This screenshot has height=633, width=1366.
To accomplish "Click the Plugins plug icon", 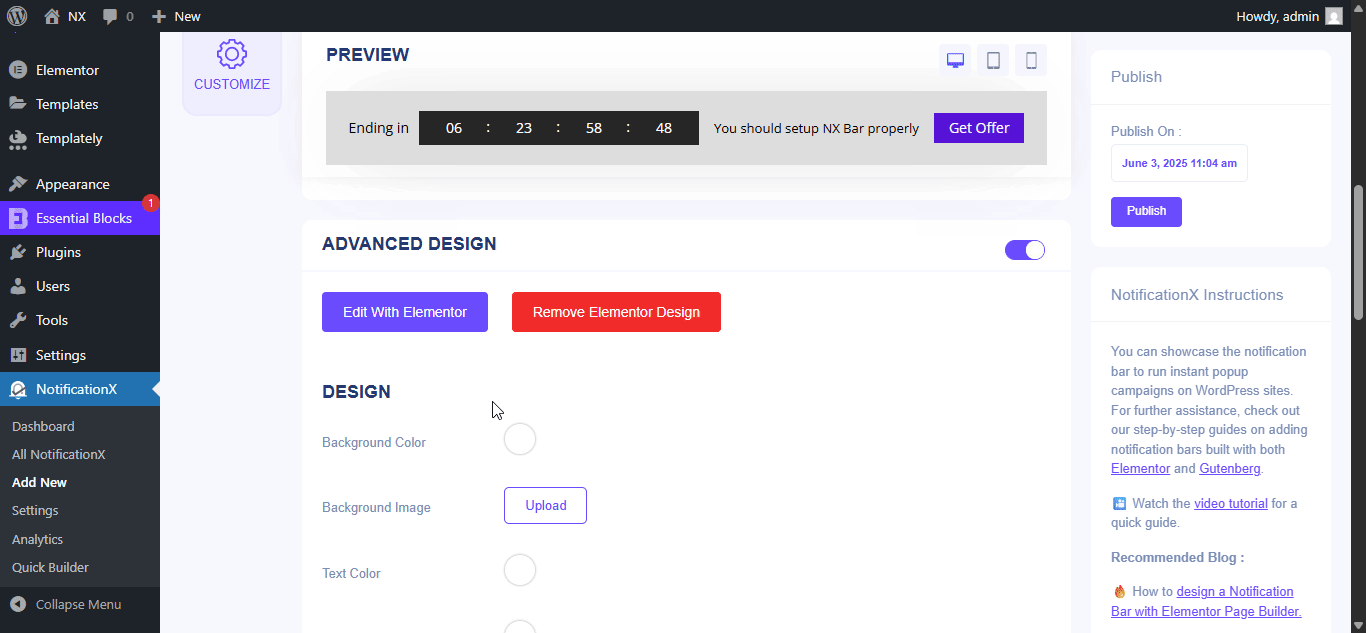I will pyautogui.click(x=18, y=252).
